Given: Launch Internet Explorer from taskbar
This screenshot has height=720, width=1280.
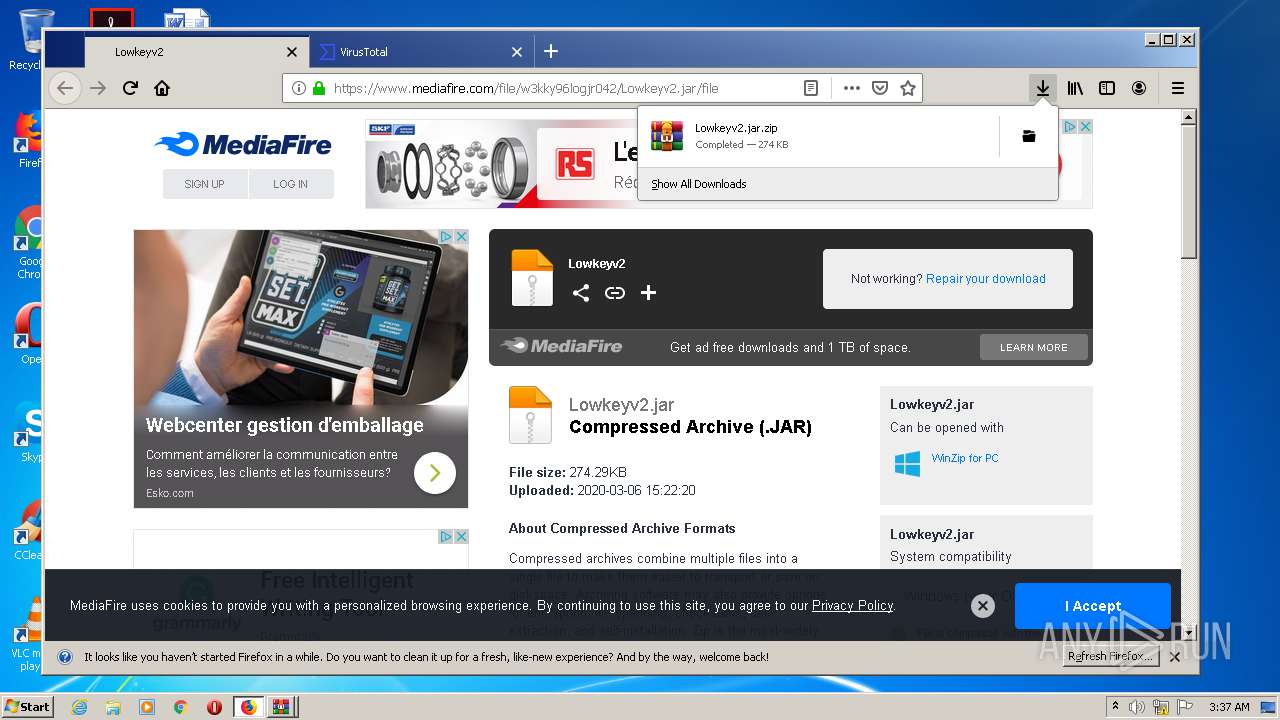Looking at the screenshot, I should (x=79, y=707).
